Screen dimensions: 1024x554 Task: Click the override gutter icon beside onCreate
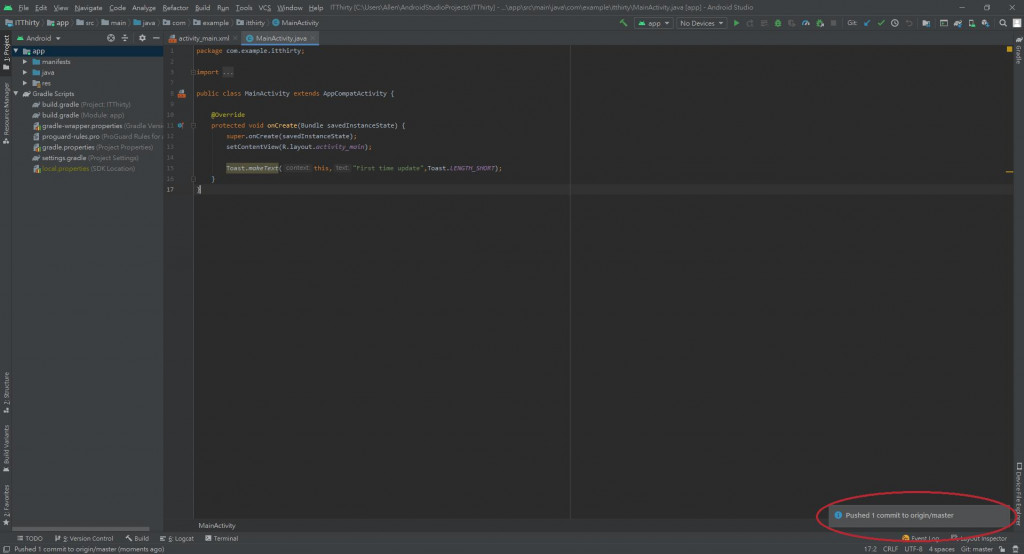[181, 125]
